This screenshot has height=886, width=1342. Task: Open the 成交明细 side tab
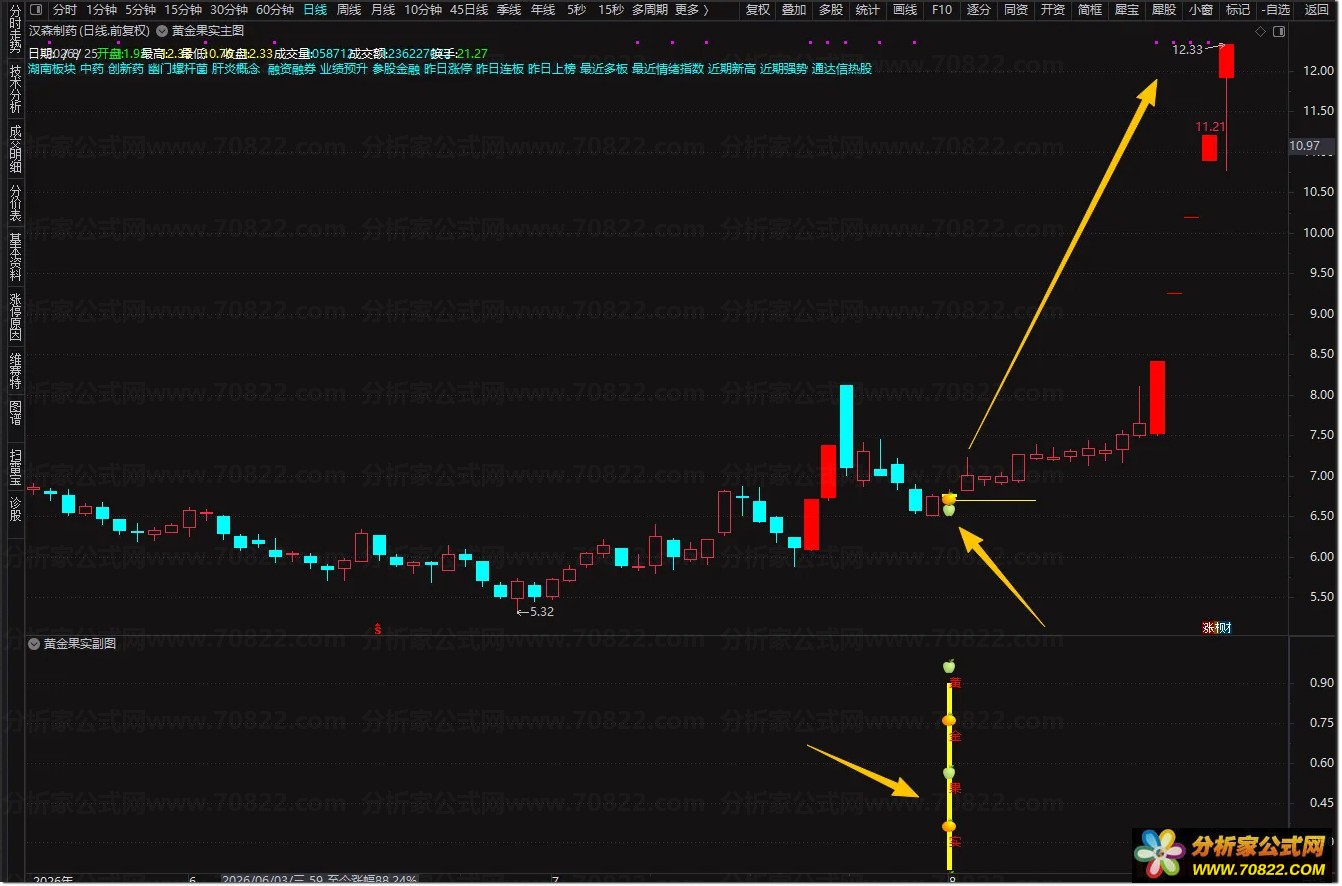click(x=15, y=149)
